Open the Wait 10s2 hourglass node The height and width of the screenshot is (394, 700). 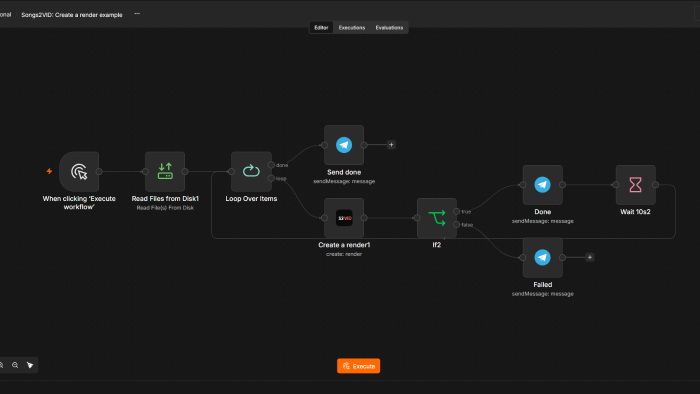click(x=635, y=185)
